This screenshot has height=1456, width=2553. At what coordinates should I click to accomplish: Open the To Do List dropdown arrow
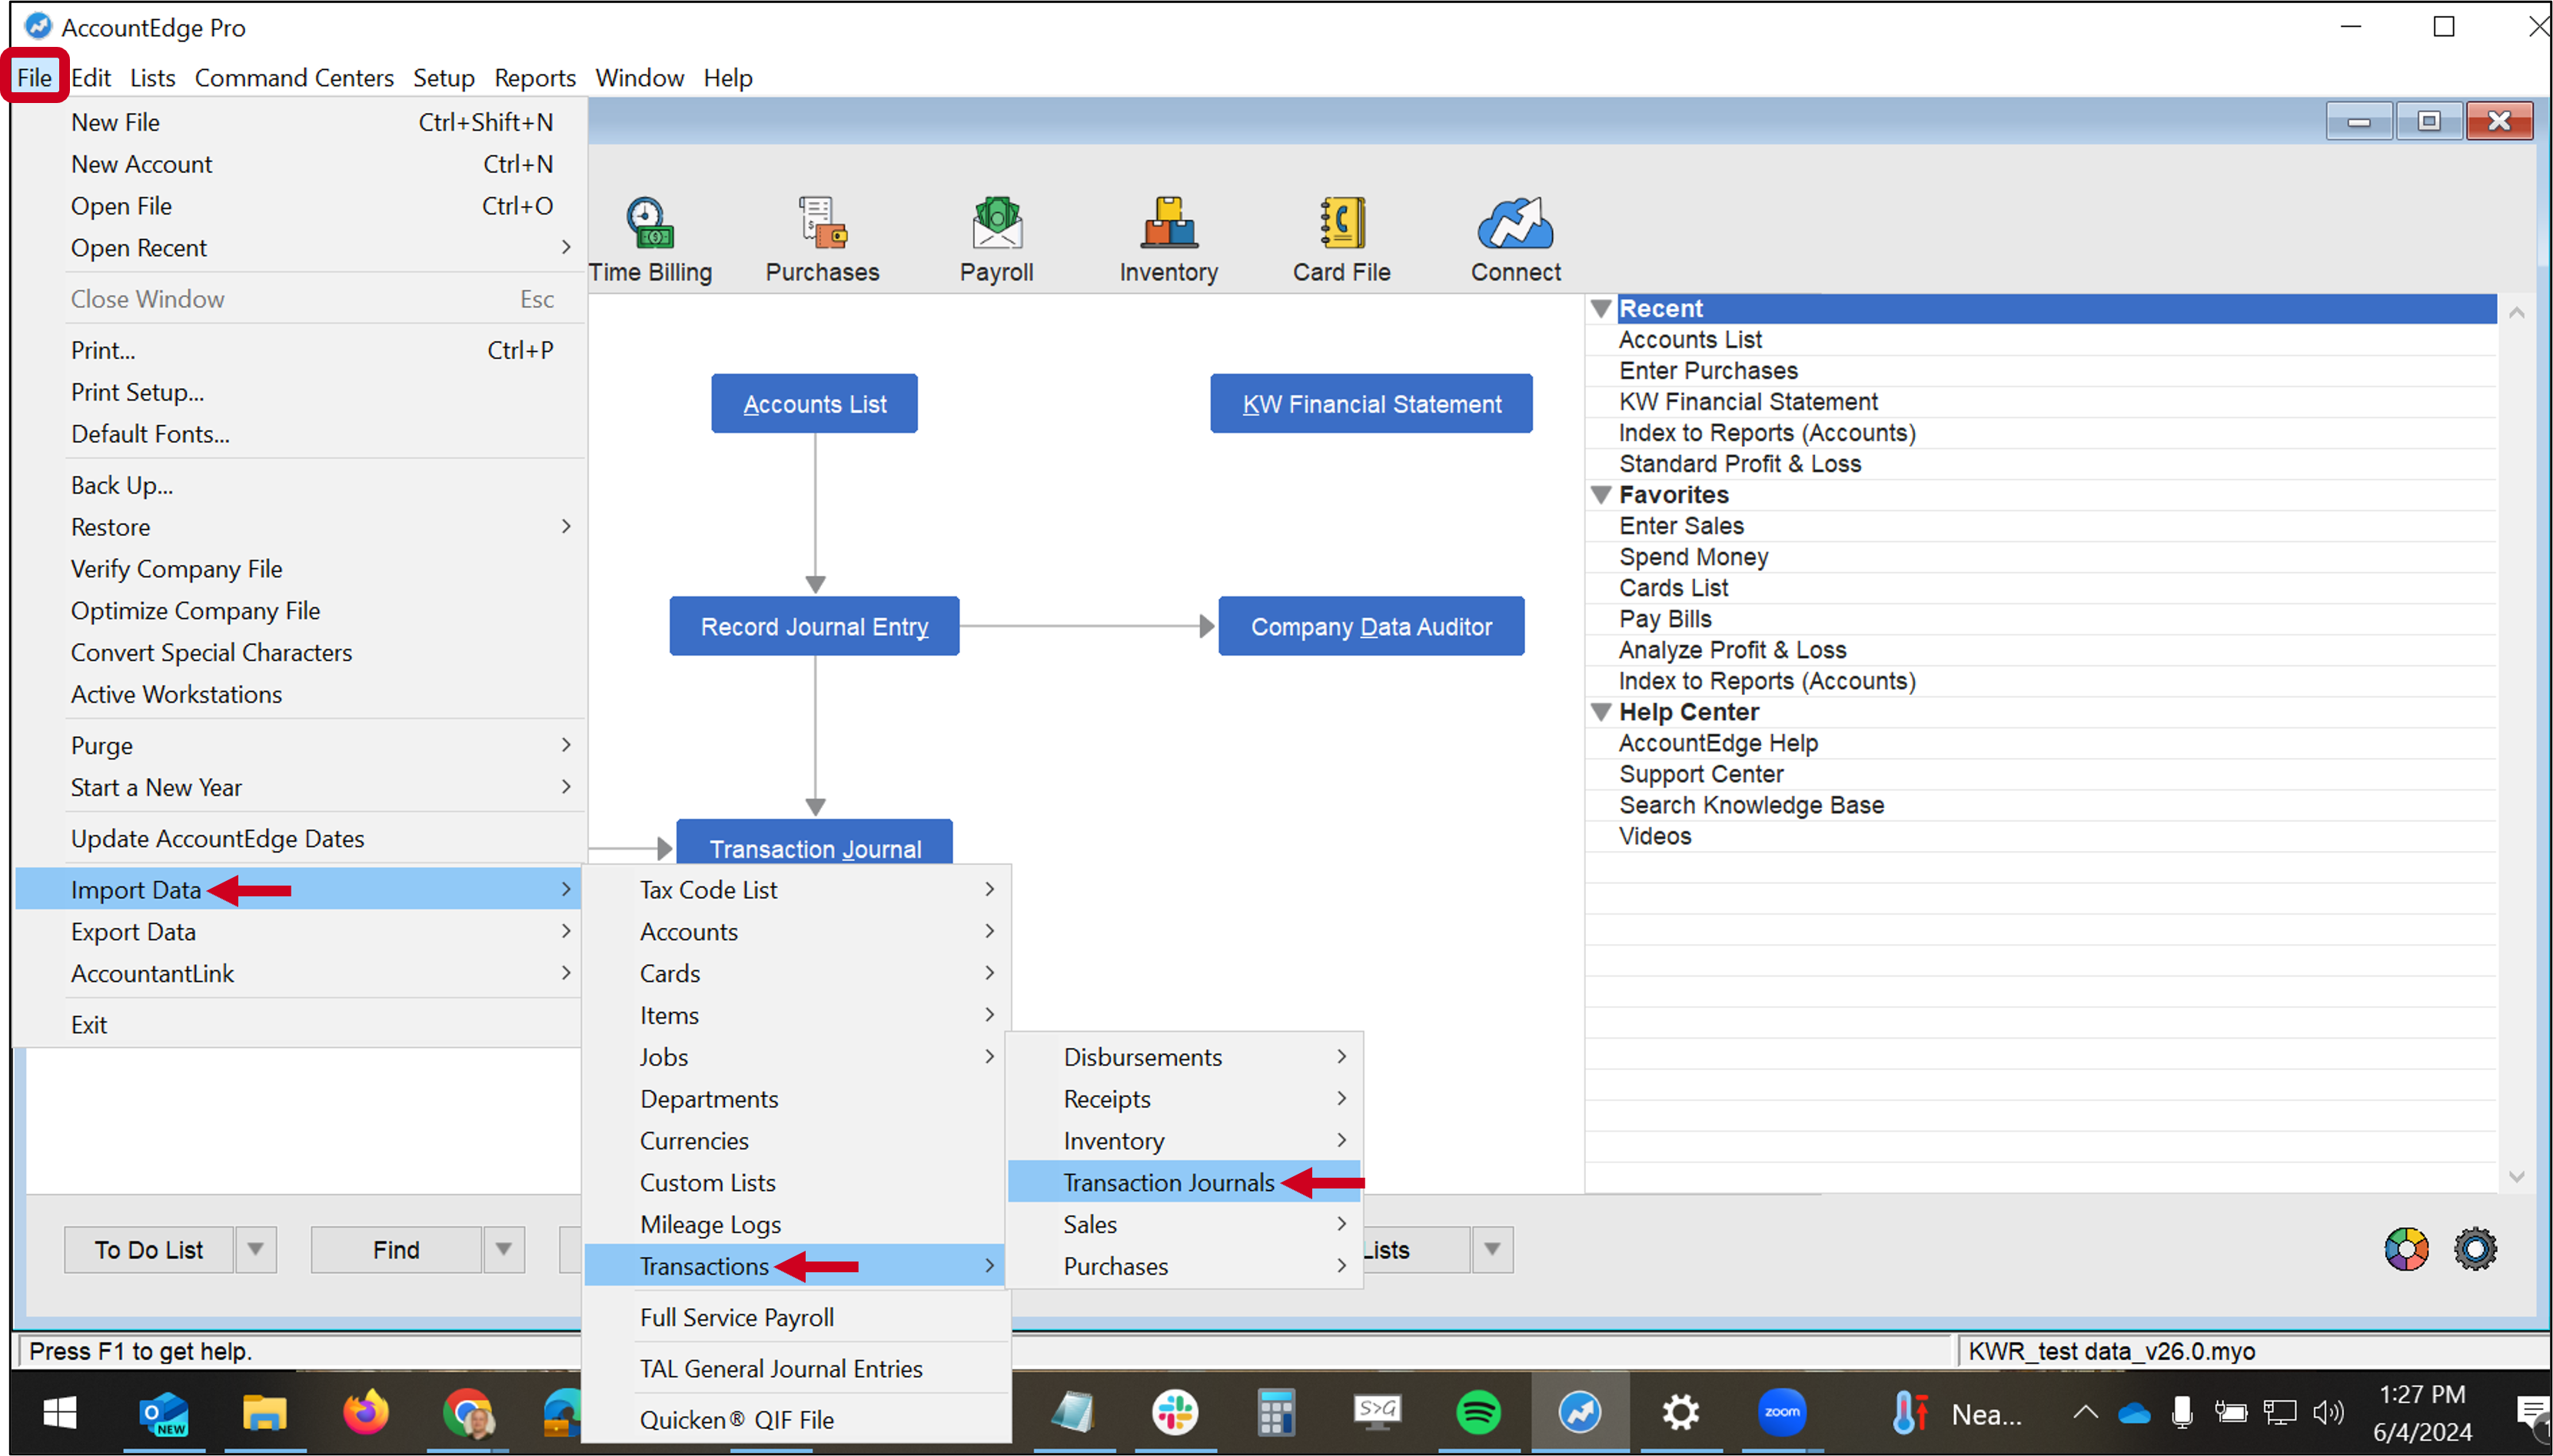click(257, 1249)
